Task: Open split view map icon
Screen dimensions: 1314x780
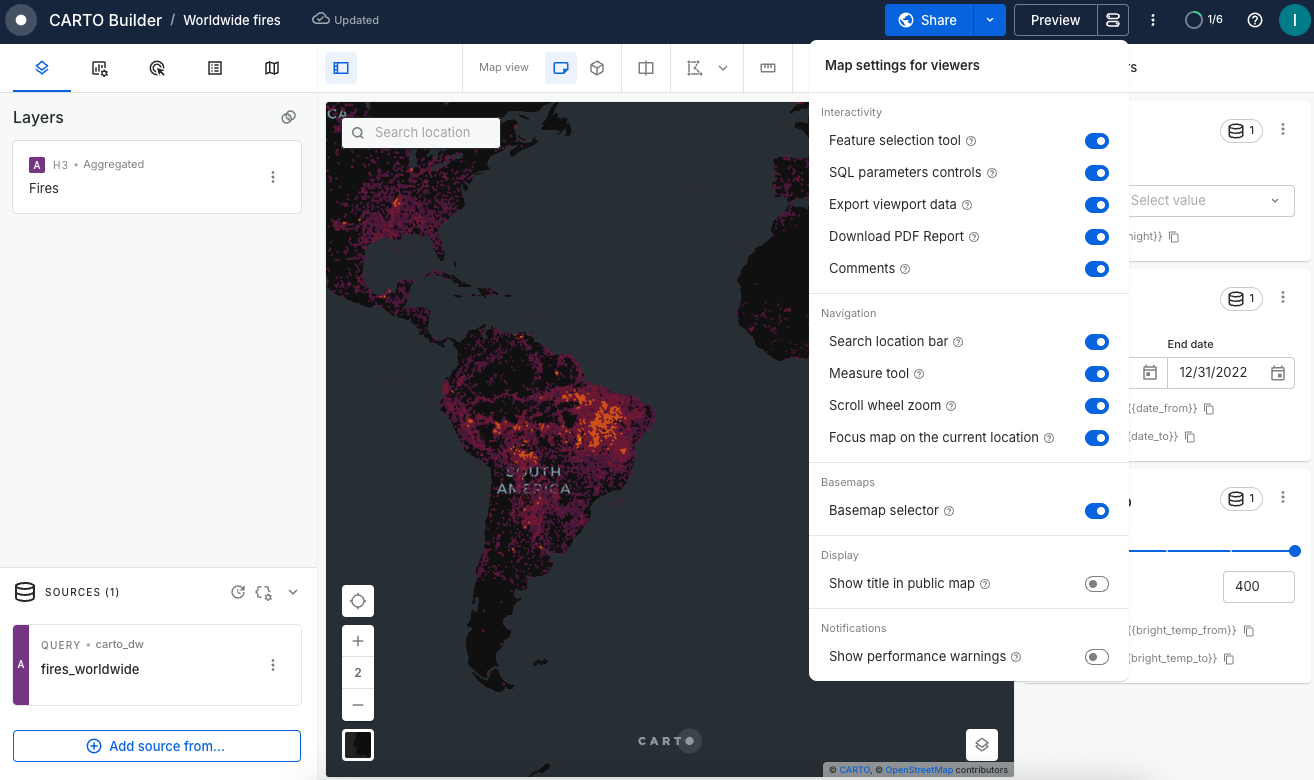Action: click(646, 68)
